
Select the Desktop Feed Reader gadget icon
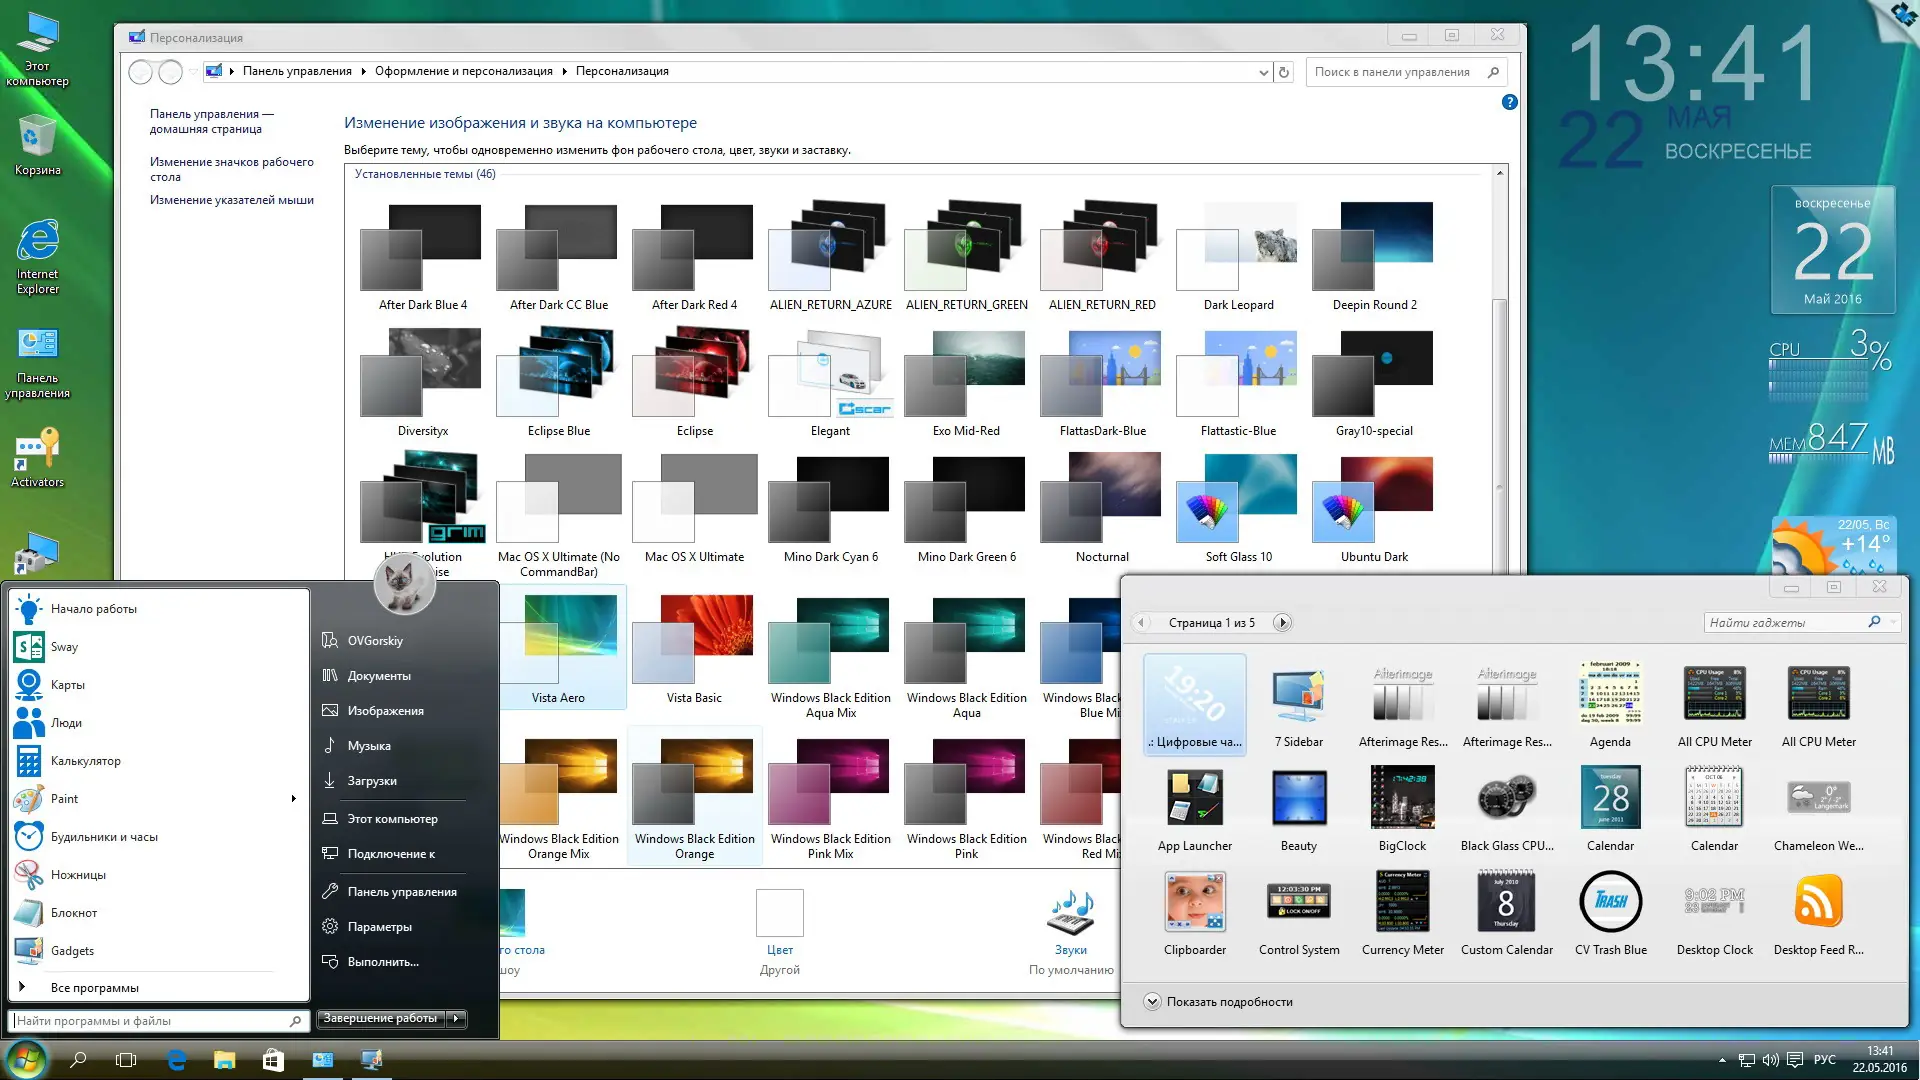point(1818,902)
